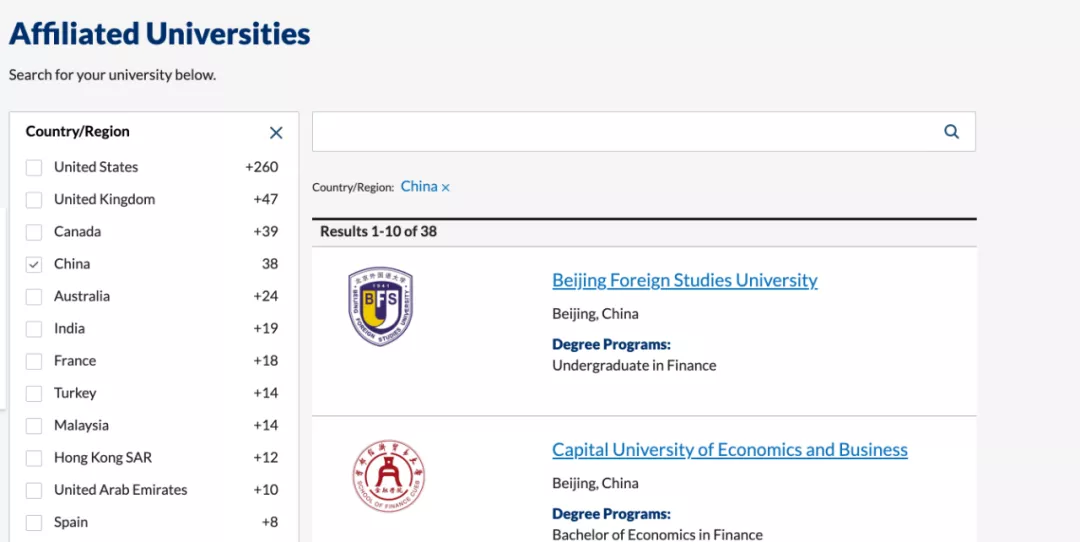Check the Spain checkbox
The width and height of the screenshot is (1080, 542).
(34, 523)
